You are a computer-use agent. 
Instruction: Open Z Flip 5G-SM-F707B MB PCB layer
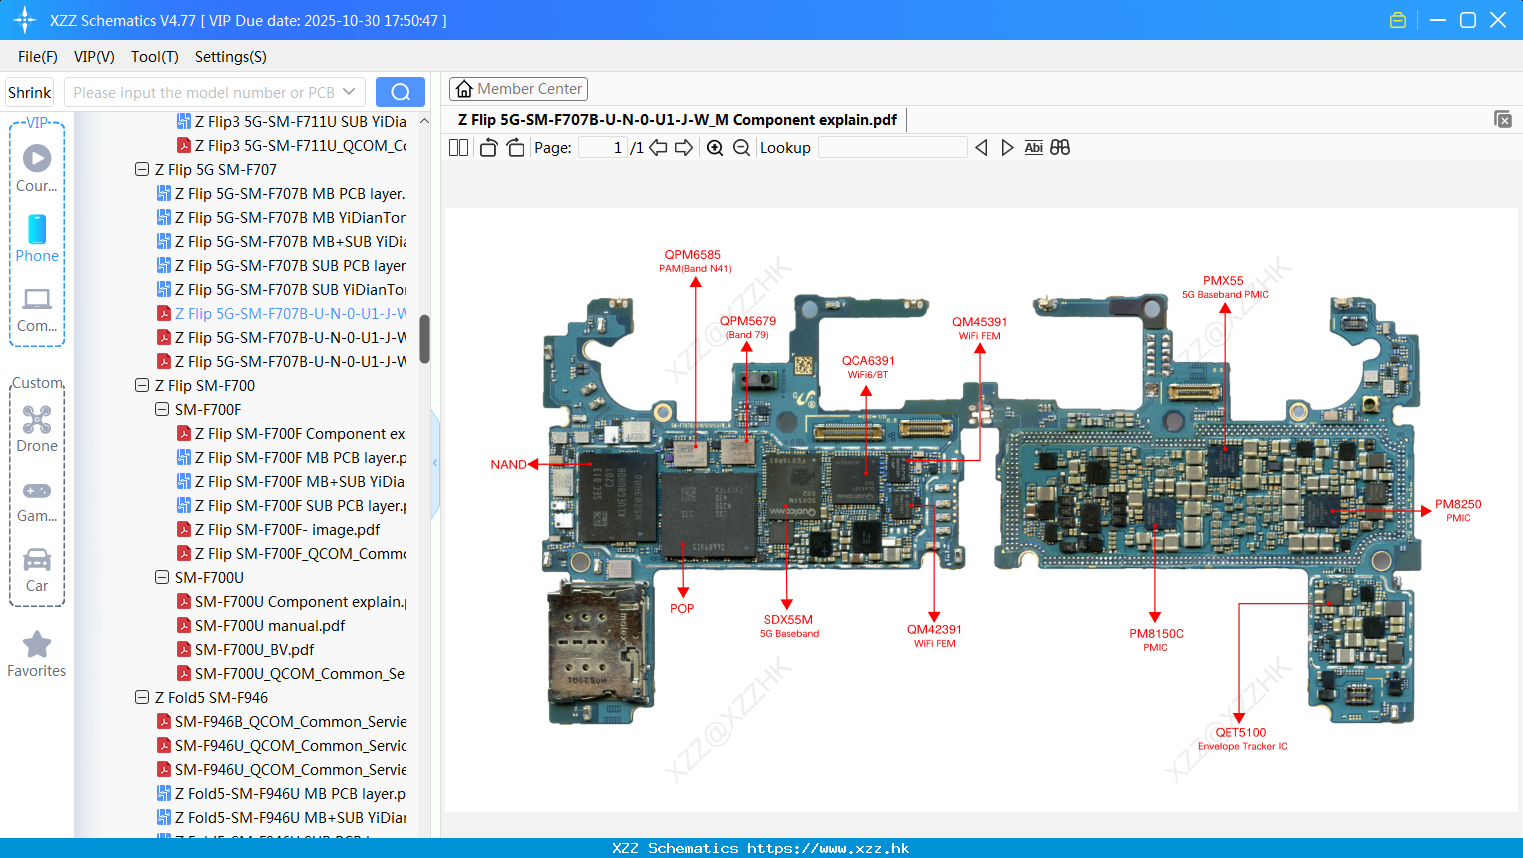[281, 193]
